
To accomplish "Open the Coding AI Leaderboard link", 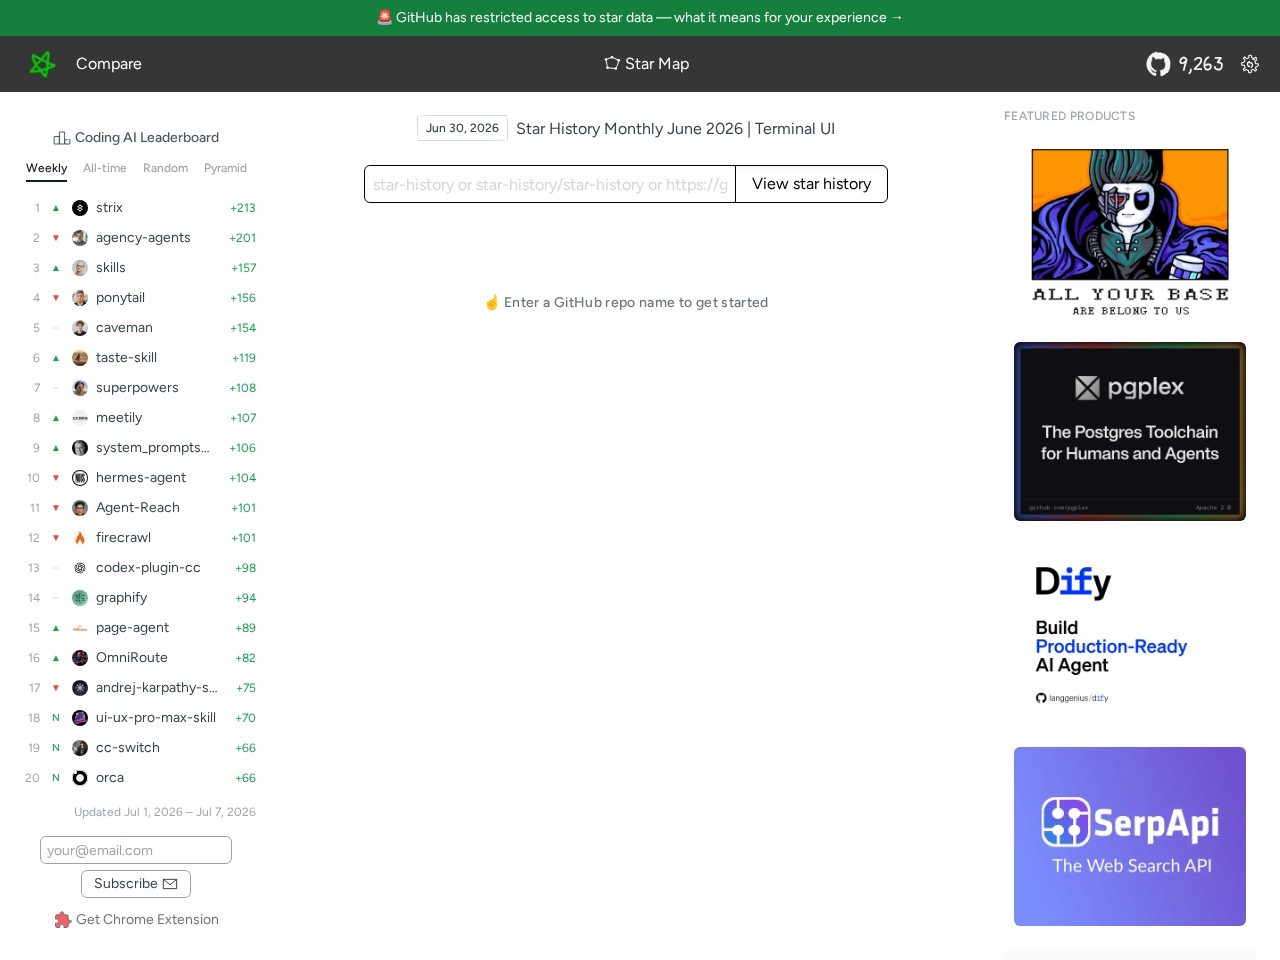I will [x=136, y=138].
